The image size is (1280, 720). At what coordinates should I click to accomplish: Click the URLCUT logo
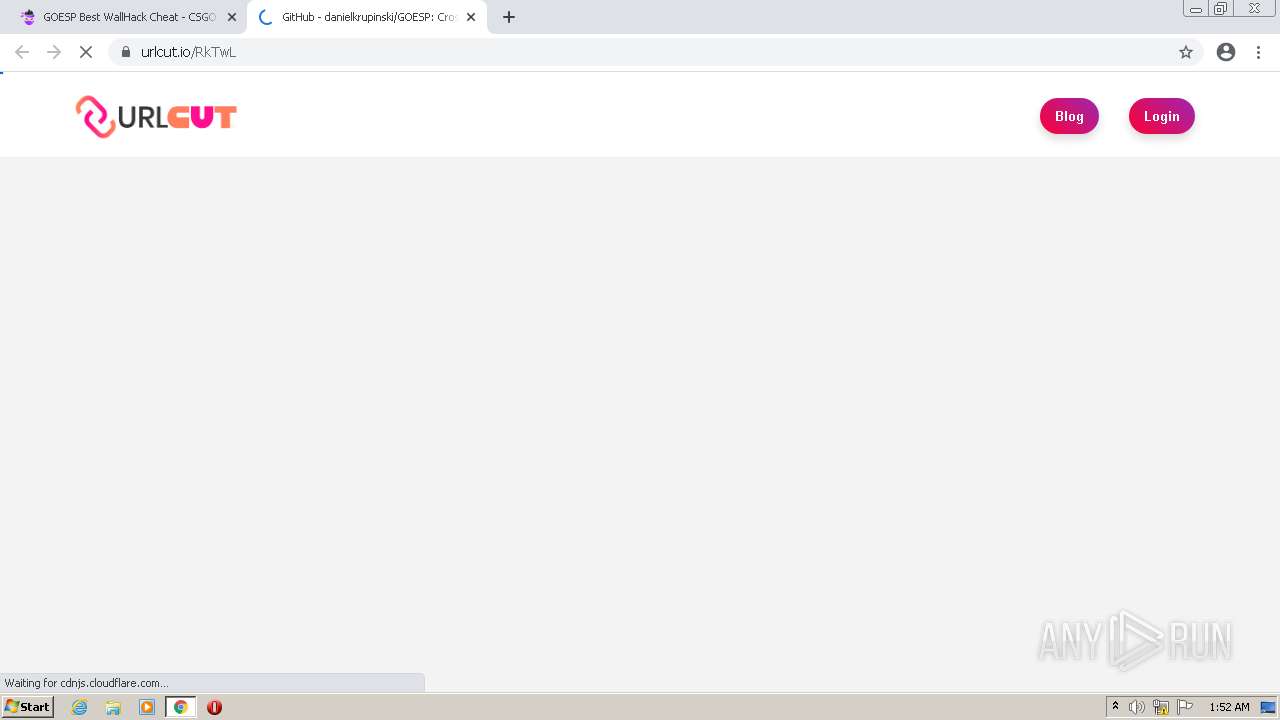pos(156,117)
